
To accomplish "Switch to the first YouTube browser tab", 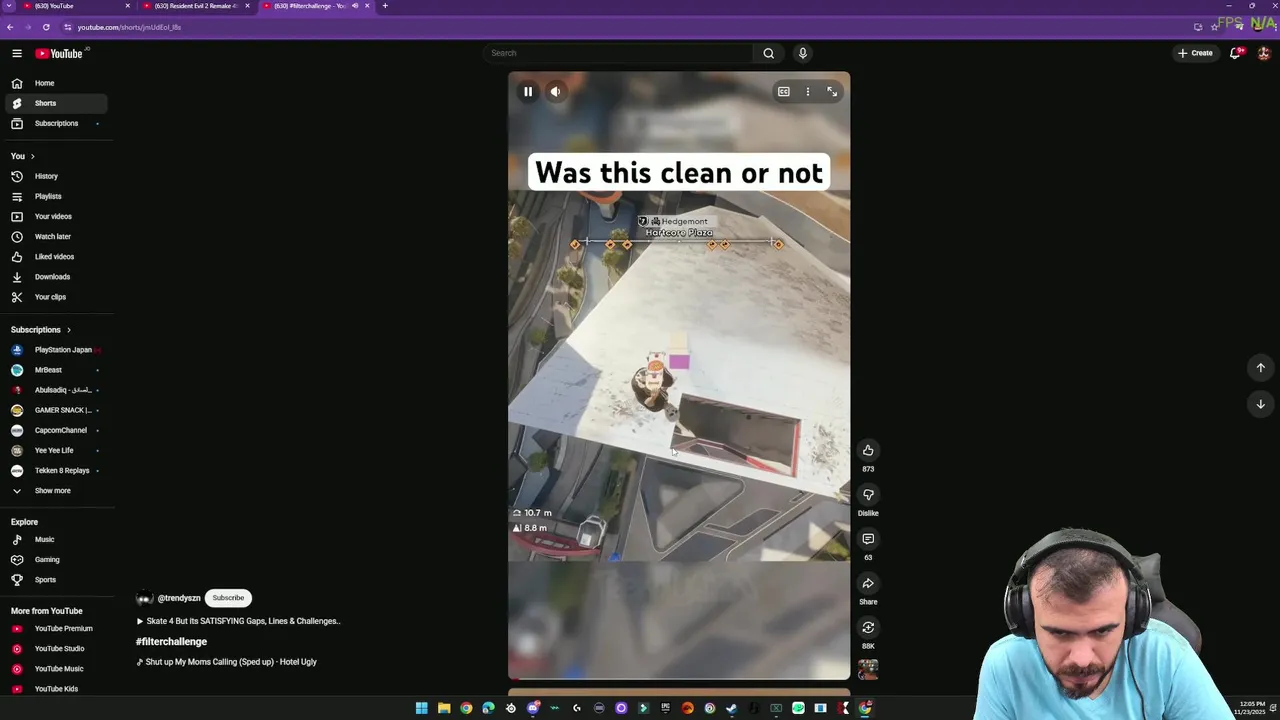I will (x=75, y=6).
